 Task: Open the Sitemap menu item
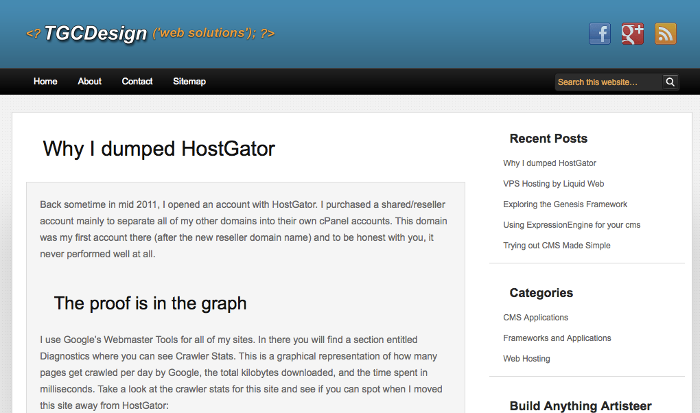(189, 81)
